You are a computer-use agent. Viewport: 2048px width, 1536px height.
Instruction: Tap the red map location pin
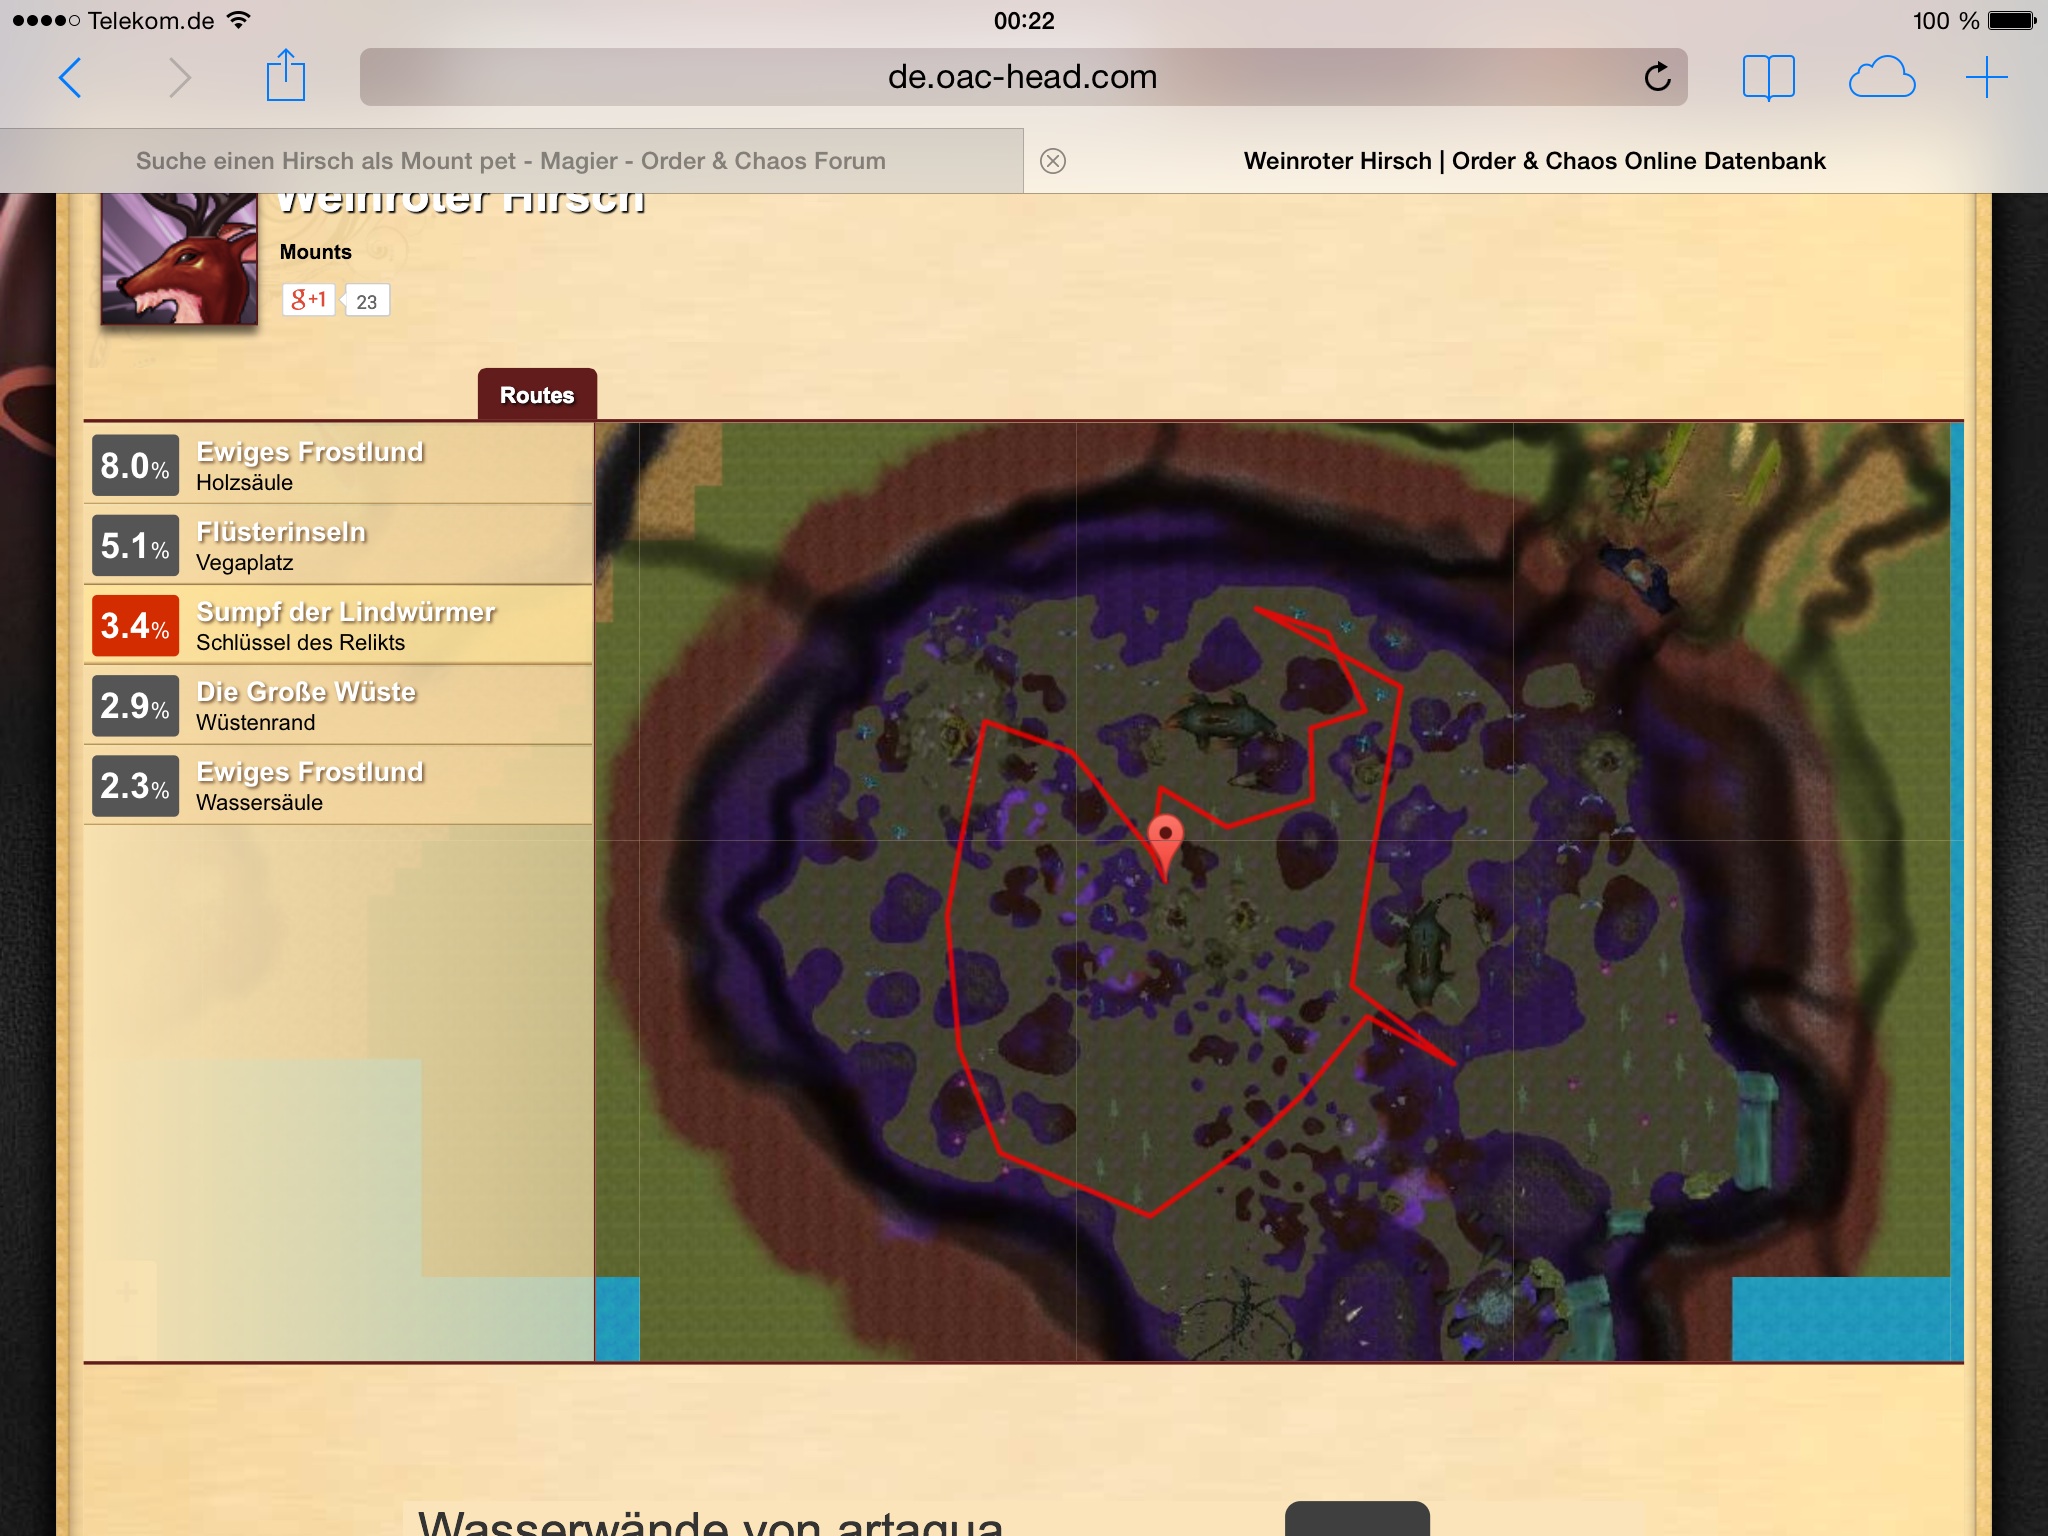click(1165, 840)
